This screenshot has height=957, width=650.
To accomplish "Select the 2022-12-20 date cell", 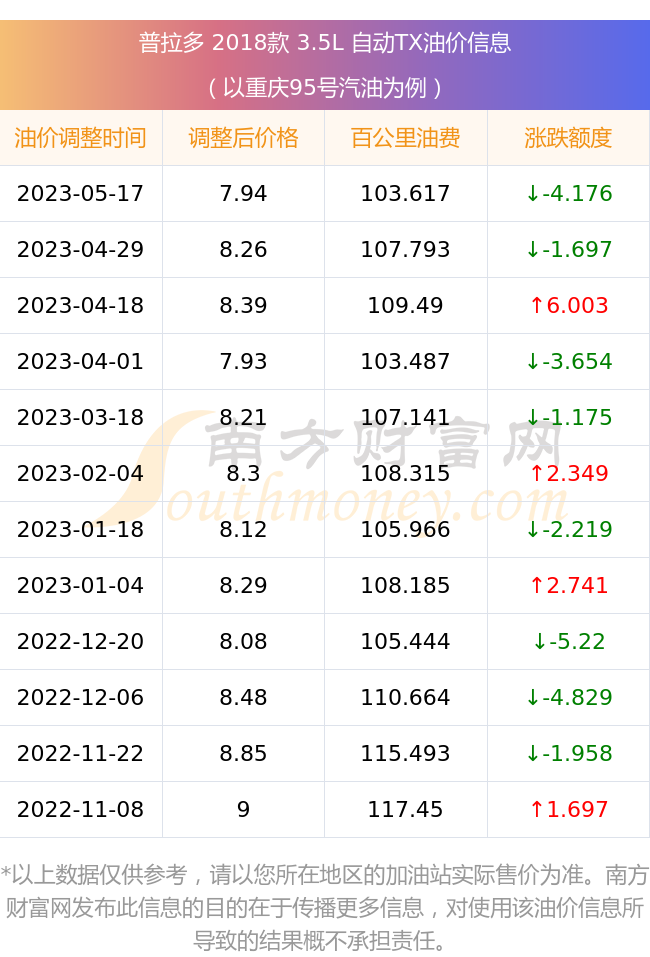I will 81,641.
